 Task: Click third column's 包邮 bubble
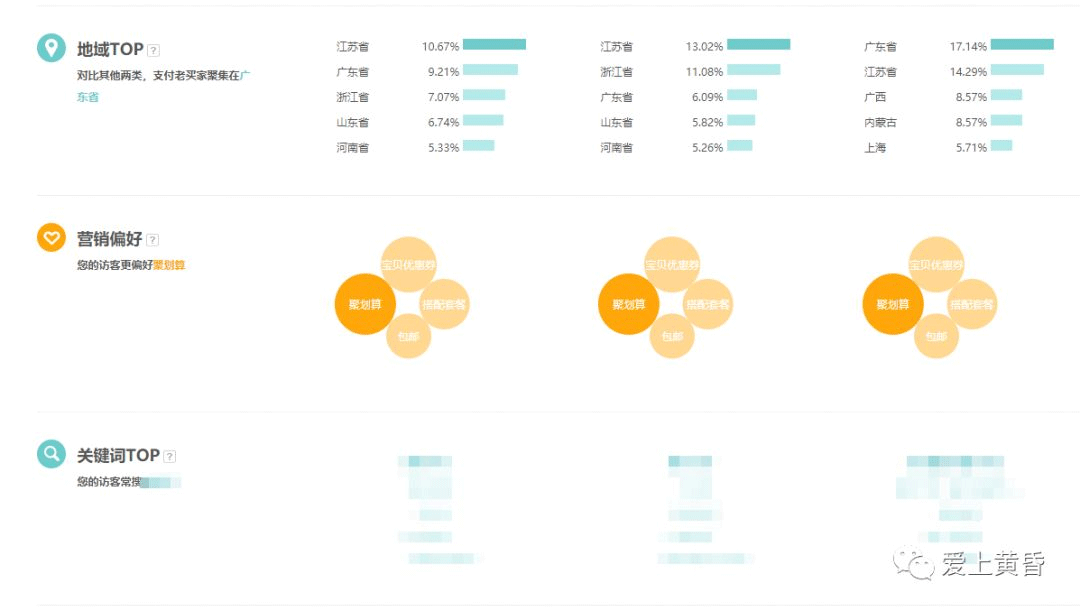(x=936, y=337)
